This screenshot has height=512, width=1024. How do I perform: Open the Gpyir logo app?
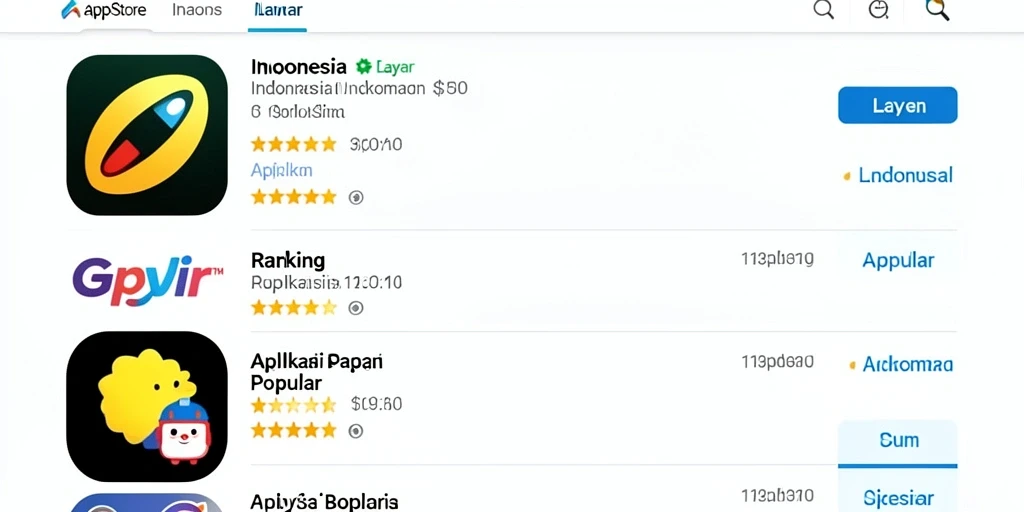(148, 281)
